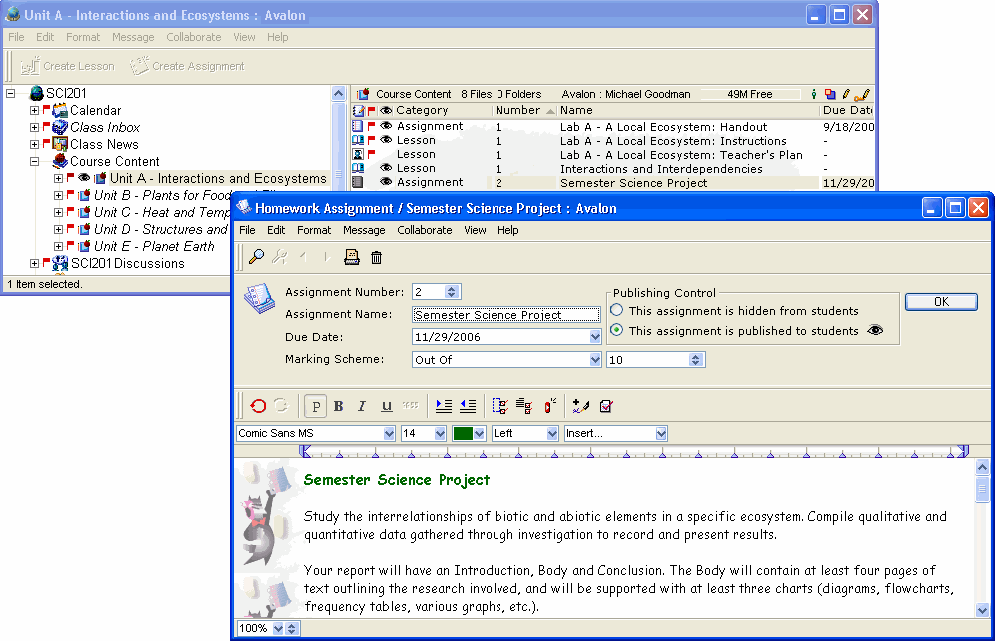Click the Underline icon

point(383,406)
